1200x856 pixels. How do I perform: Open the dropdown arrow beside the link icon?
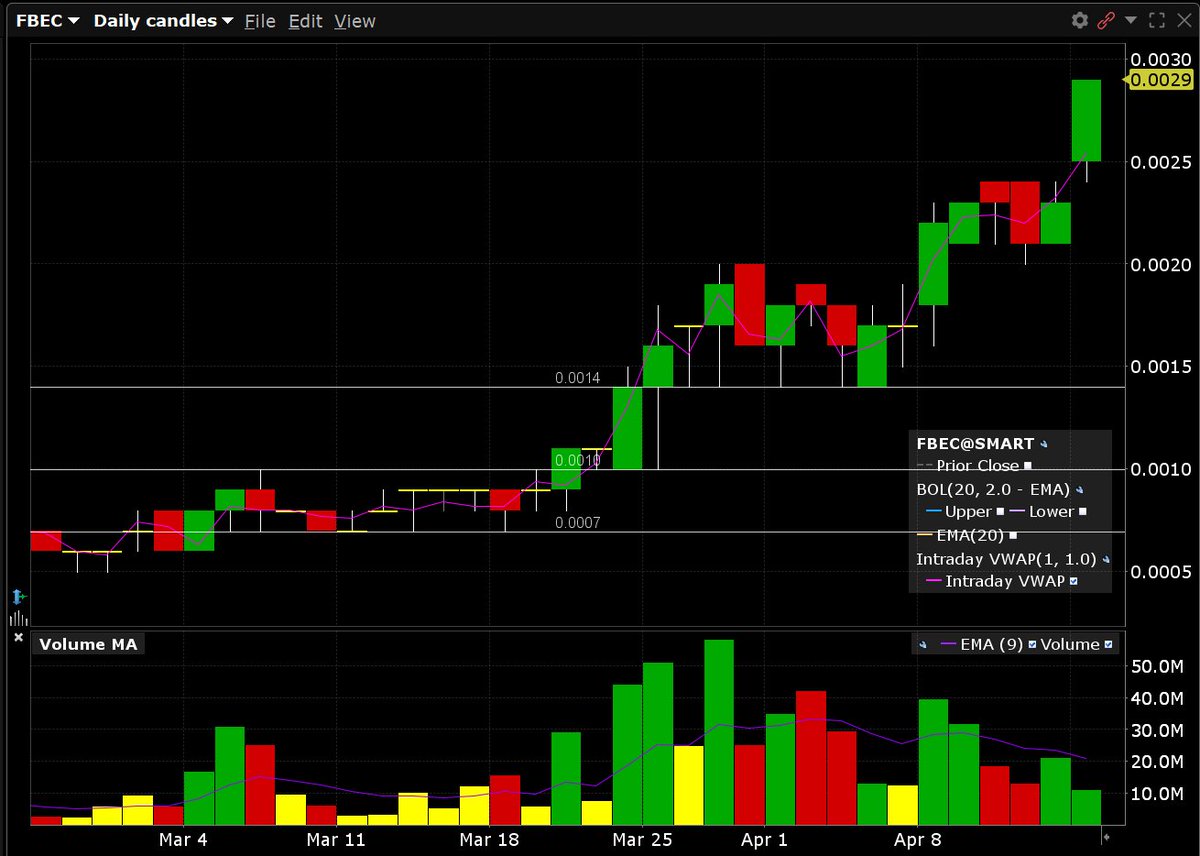pyautogui.click(x=1131, y=20)
